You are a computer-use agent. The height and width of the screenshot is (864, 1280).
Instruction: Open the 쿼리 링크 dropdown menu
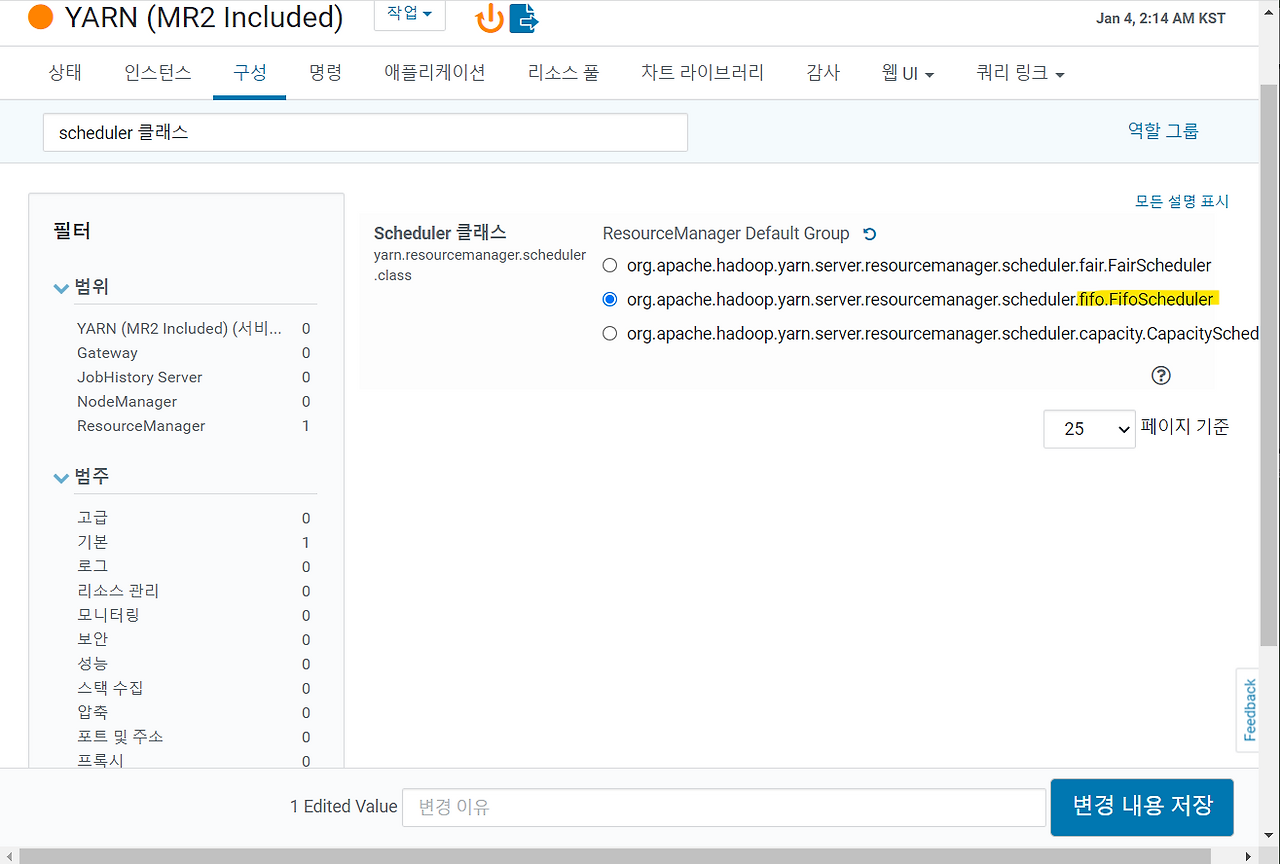click(1020, 73)
